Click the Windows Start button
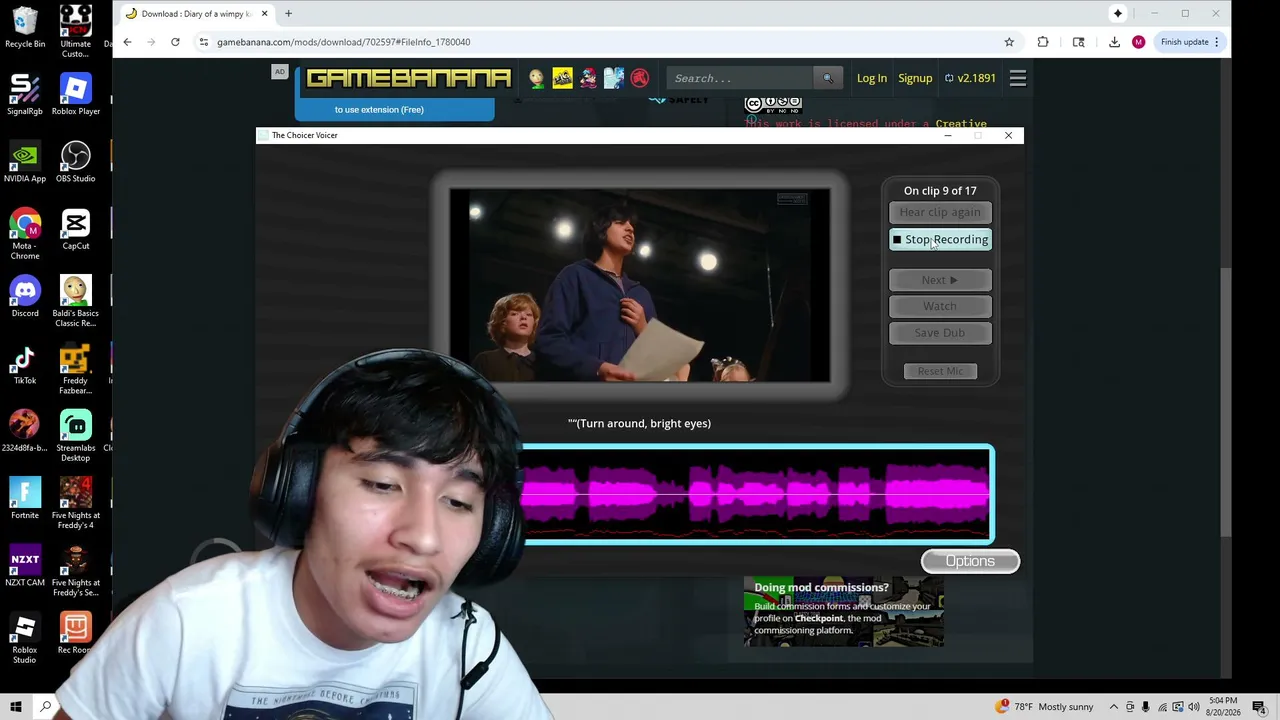The width and height of the screenshot is (1280, 720). pyautogui.click(x=16, y=707)
